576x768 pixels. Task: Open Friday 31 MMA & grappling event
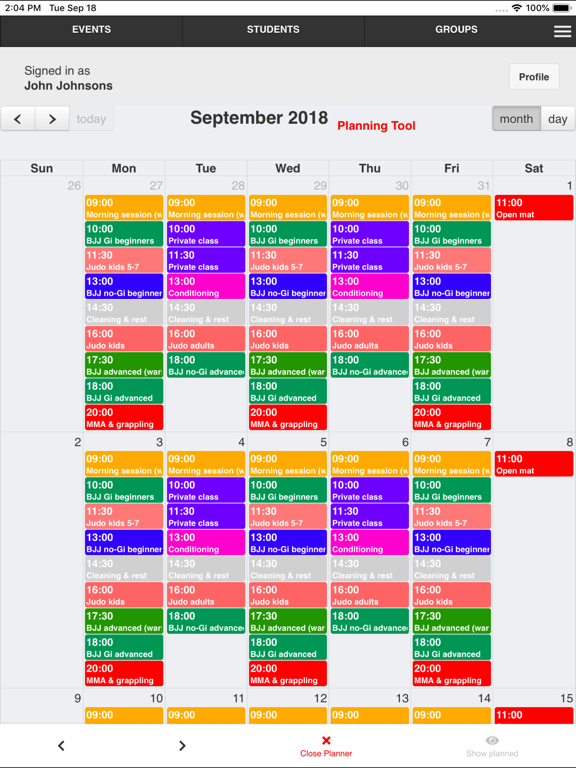452,418
